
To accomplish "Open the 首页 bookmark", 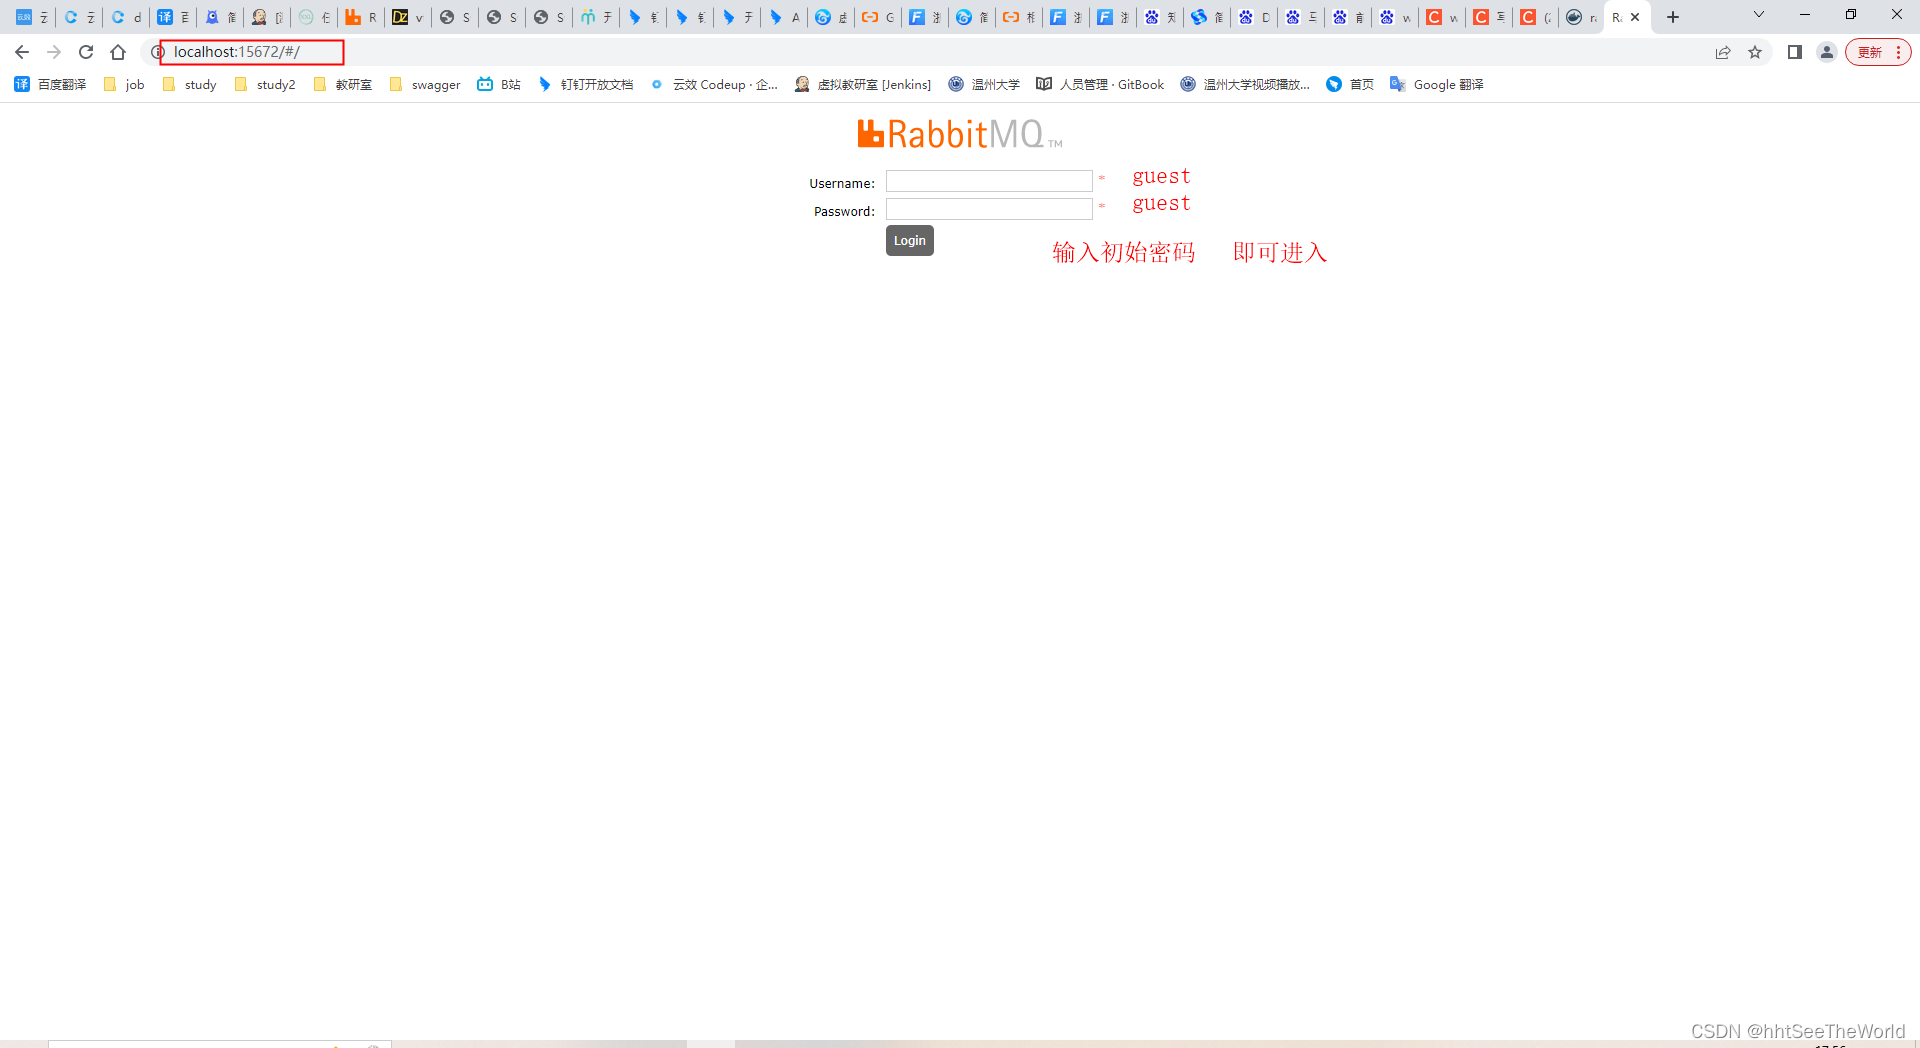I will coord(1350,85).
